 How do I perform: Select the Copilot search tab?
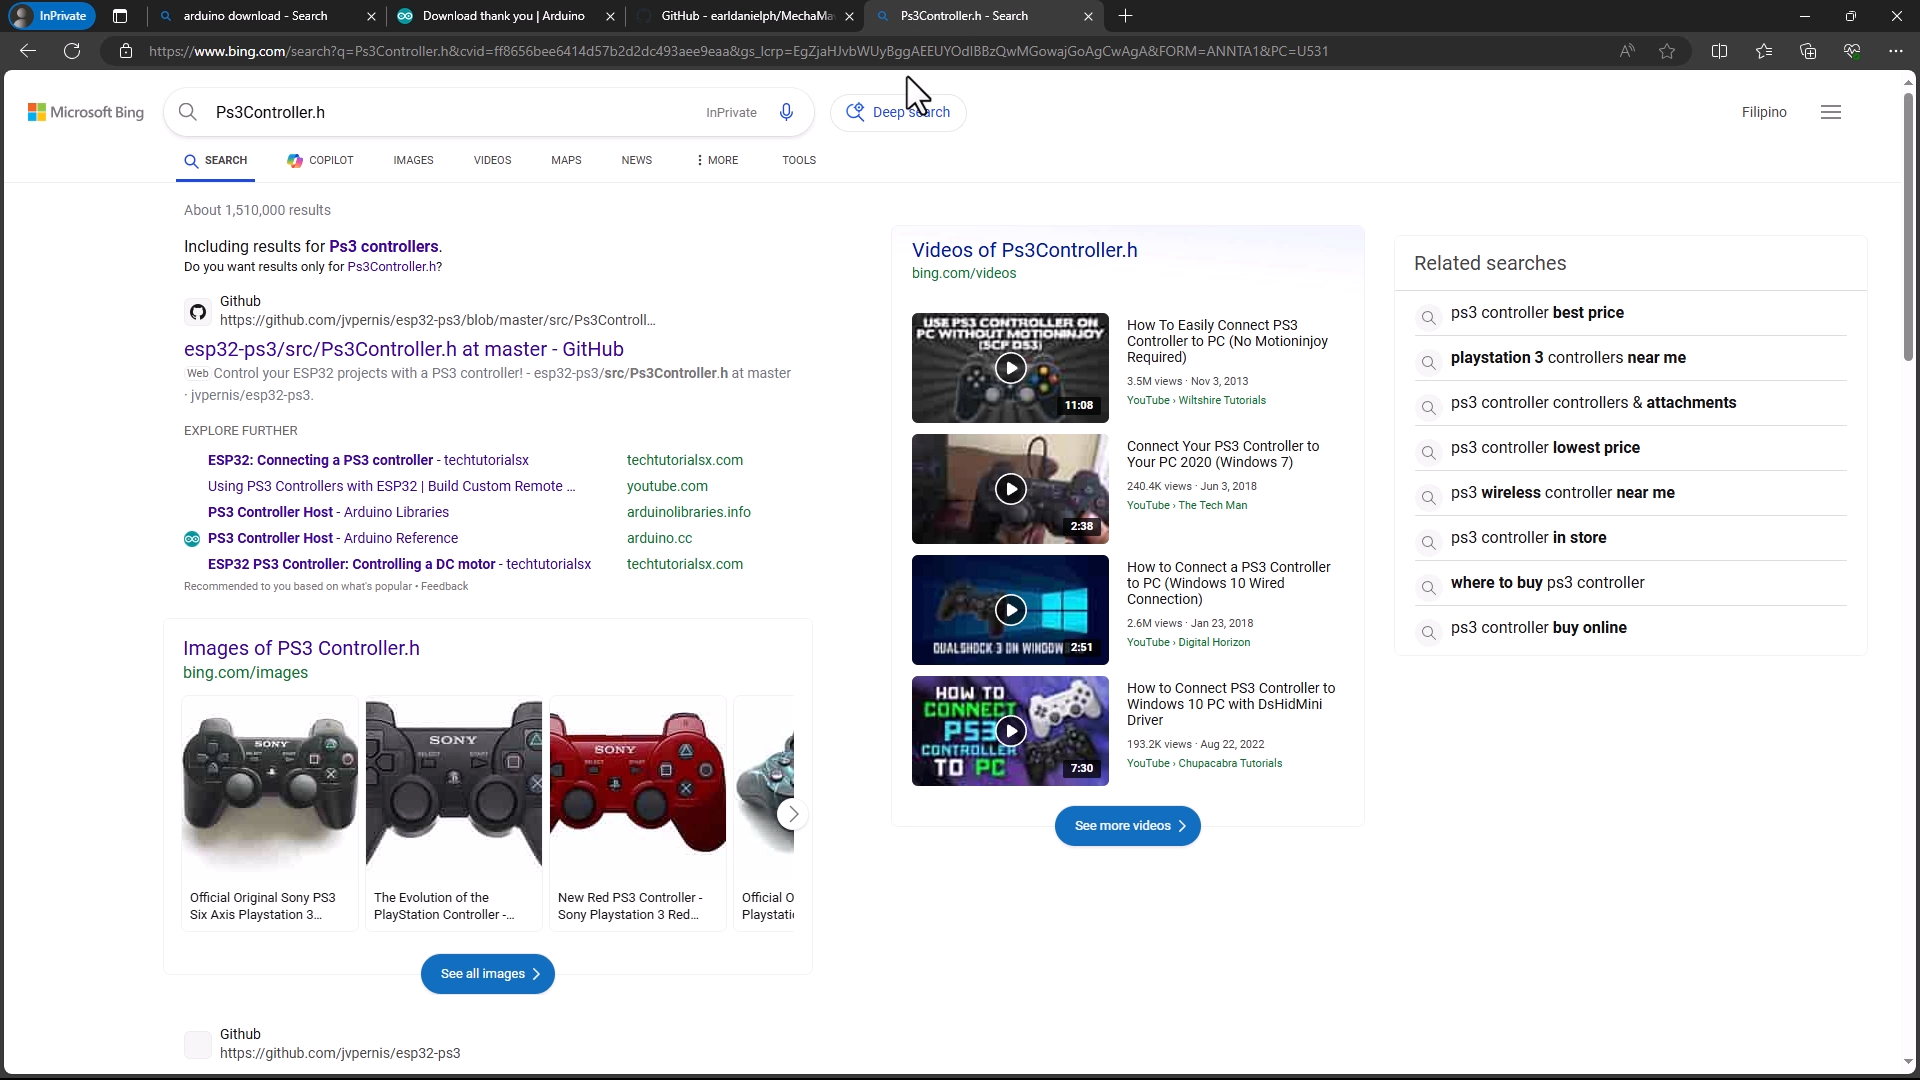click(x=321, y=160)
